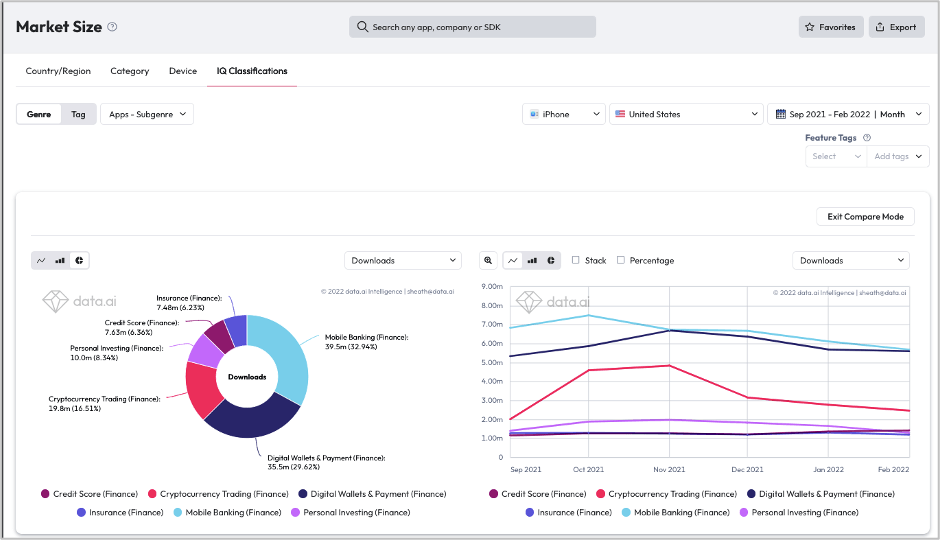Toggle Insurance legend in left chart
Viewport: 940px width, 540px height.
(120, 512)
